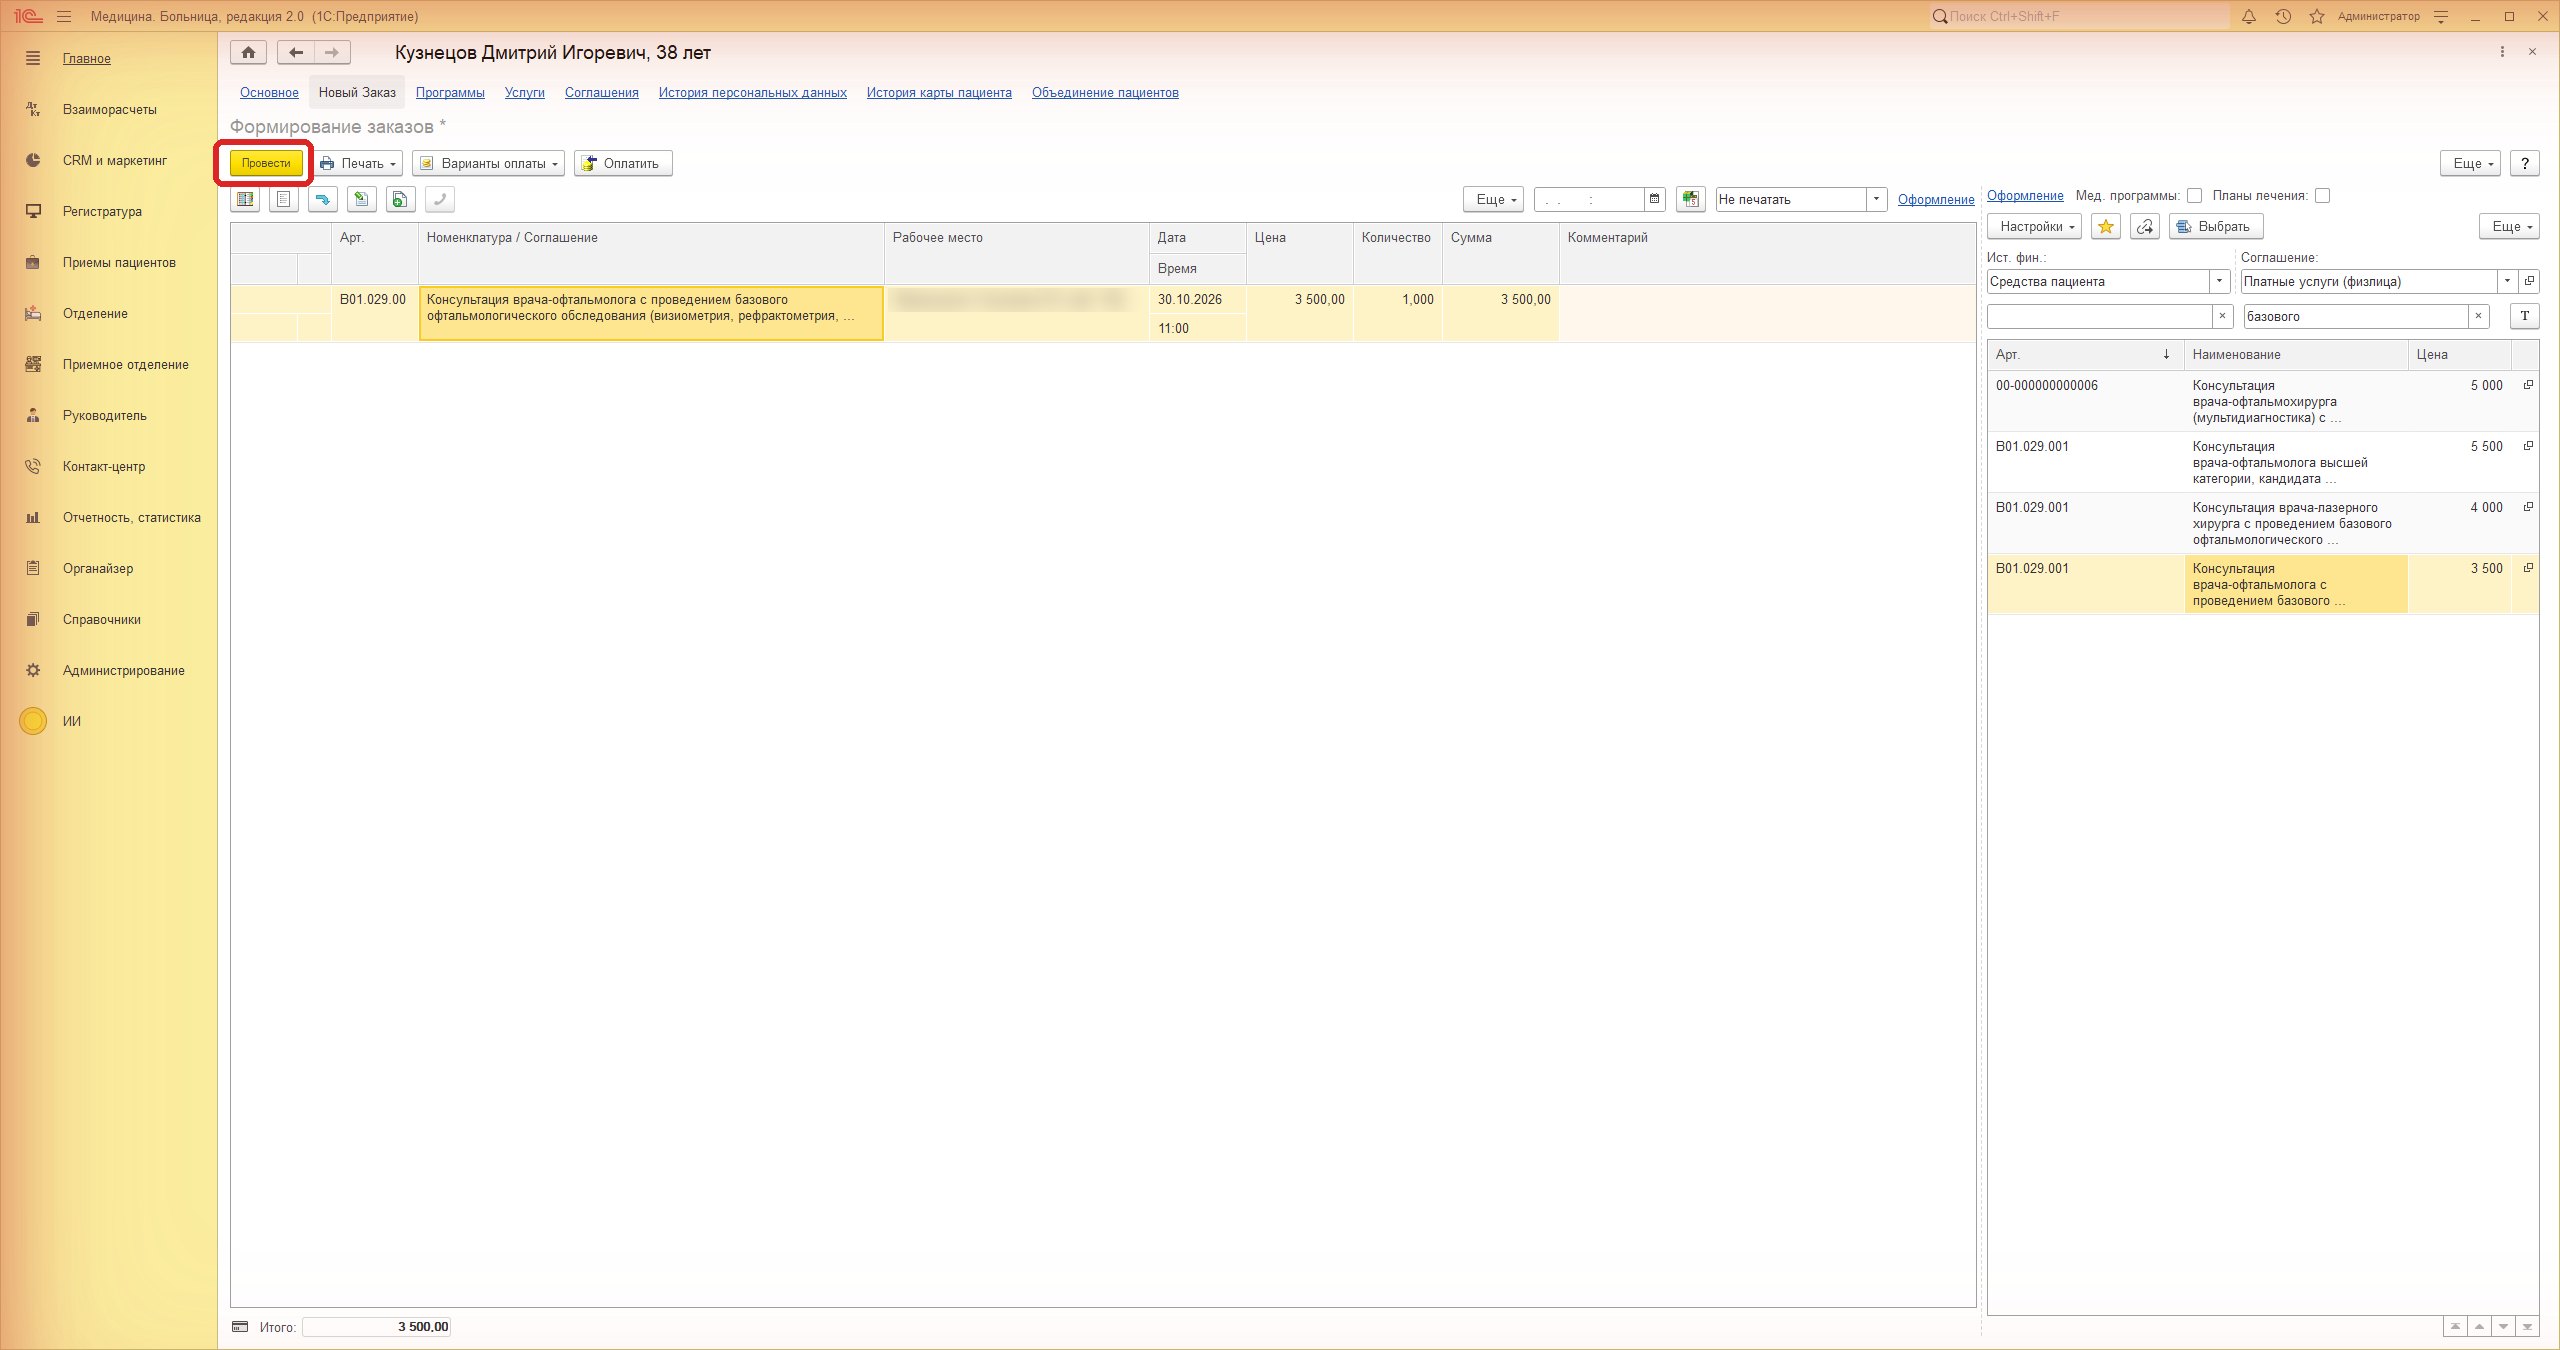Viewport: 2560px width, 1350px height.
Task: Click the document sheet icon in order toolbar
Action: pos(284,200)
